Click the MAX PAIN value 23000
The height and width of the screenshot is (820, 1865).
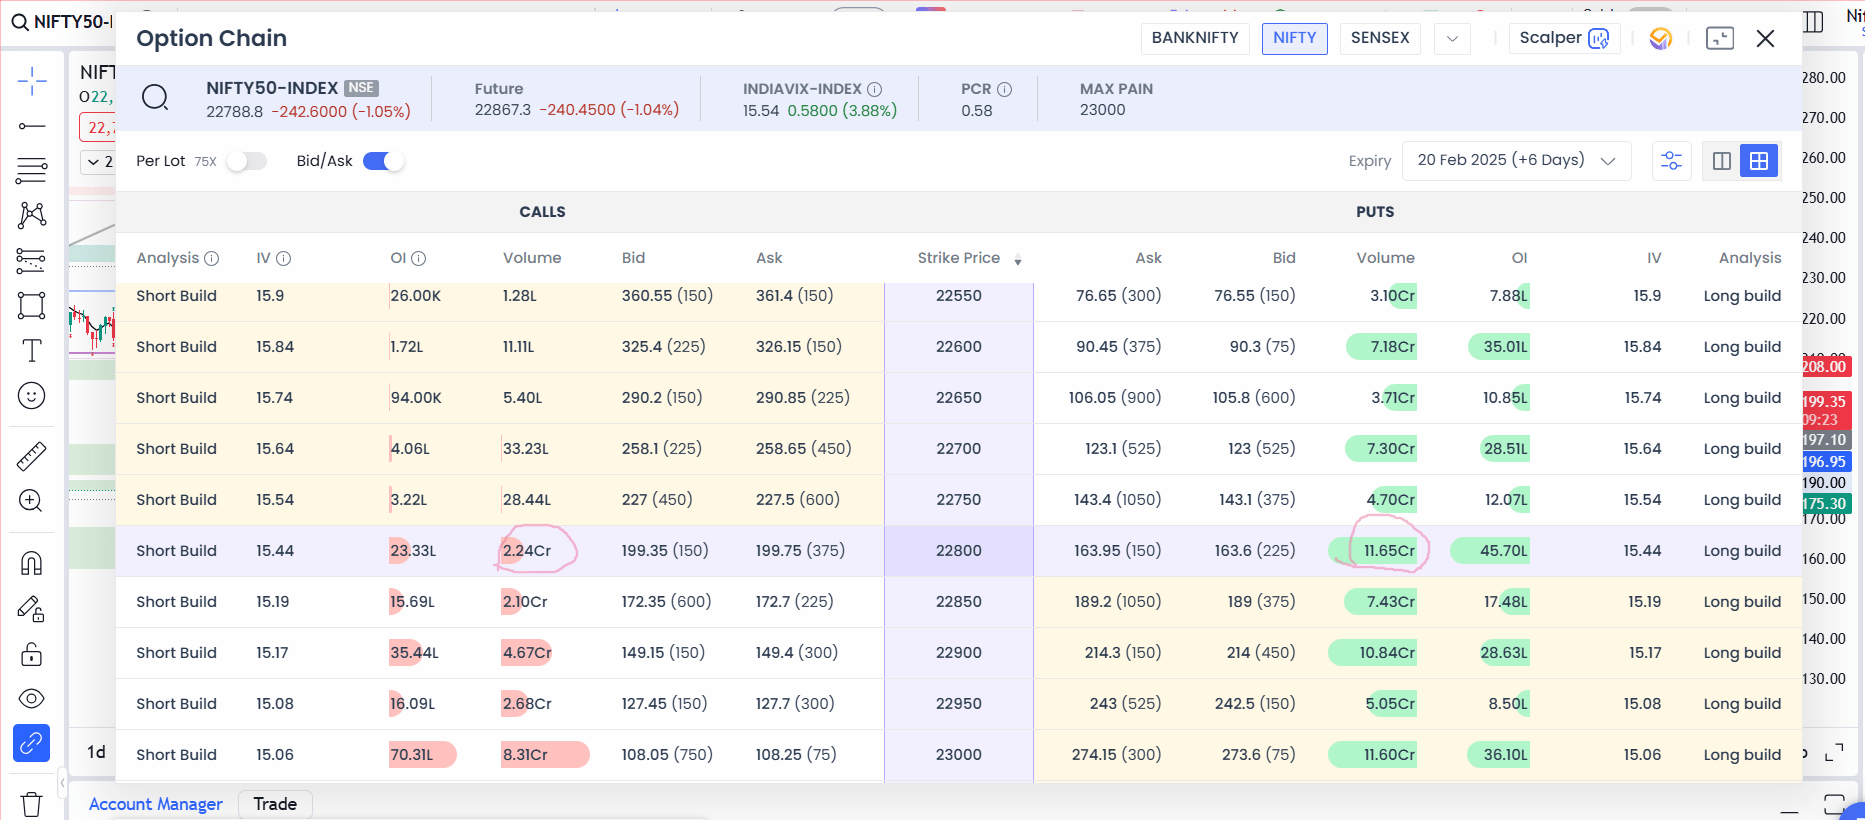pos(1103,110)
